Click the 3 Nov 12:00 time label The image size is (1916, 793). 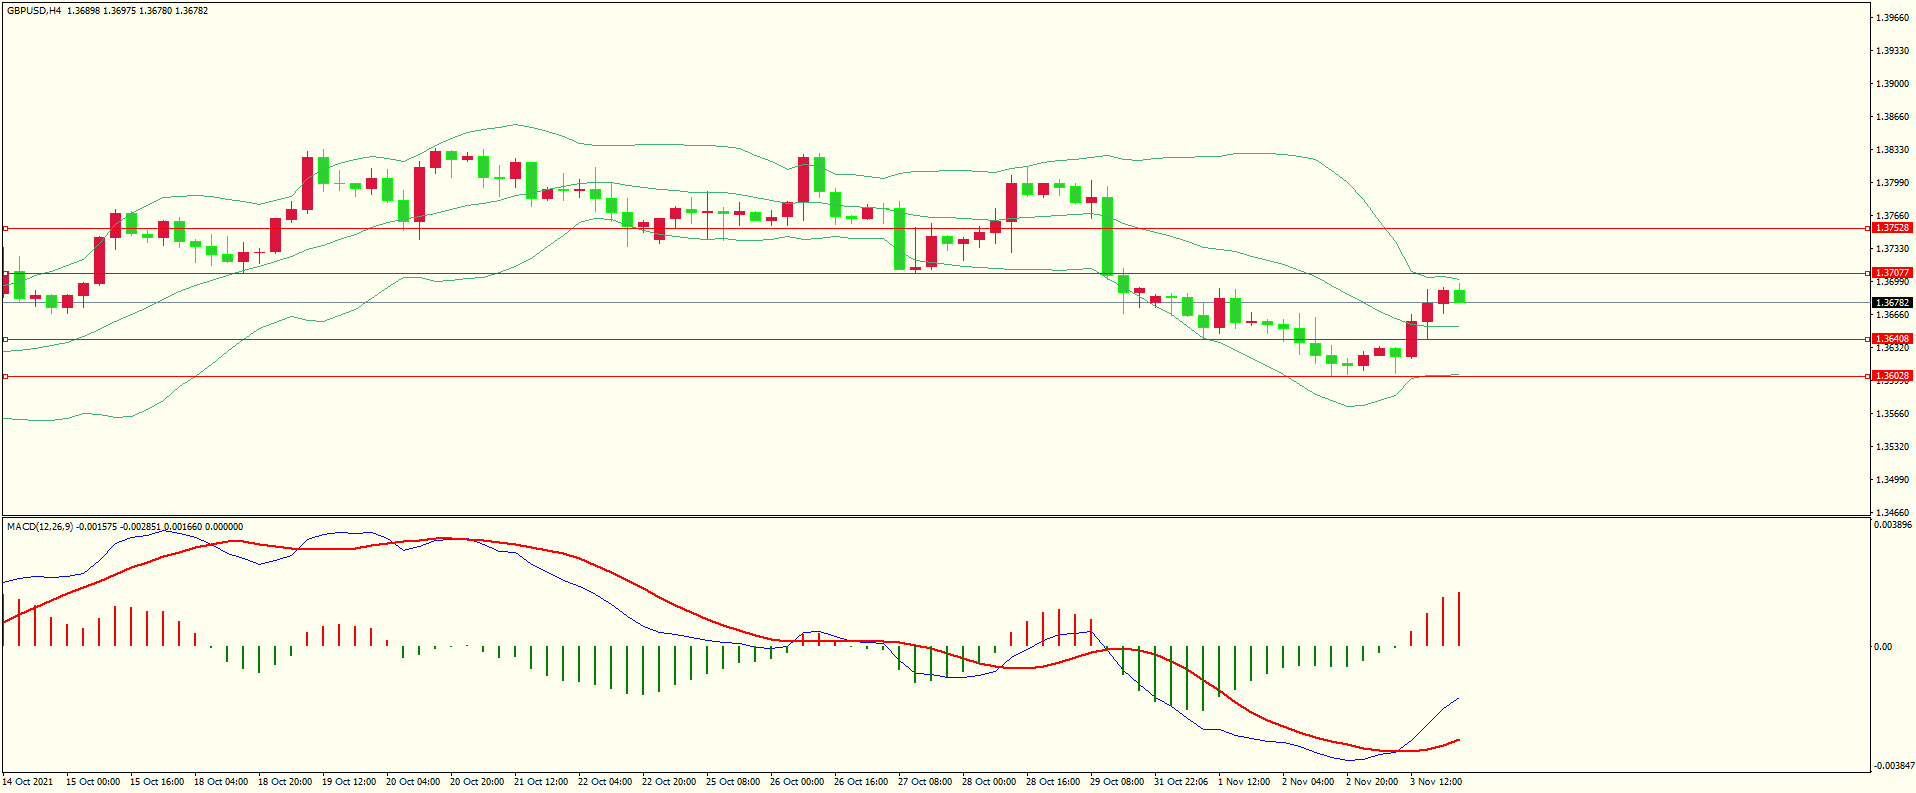[1436, 782]
